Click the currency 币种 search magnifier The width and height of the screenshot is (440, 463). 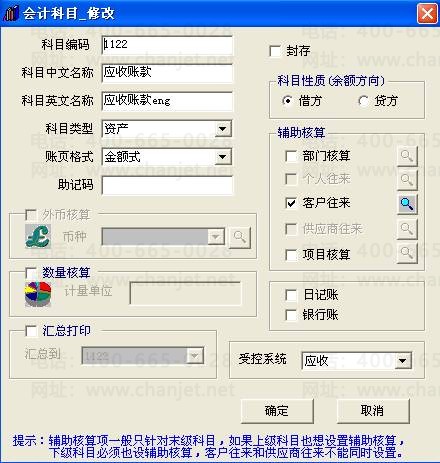[240, 237]
